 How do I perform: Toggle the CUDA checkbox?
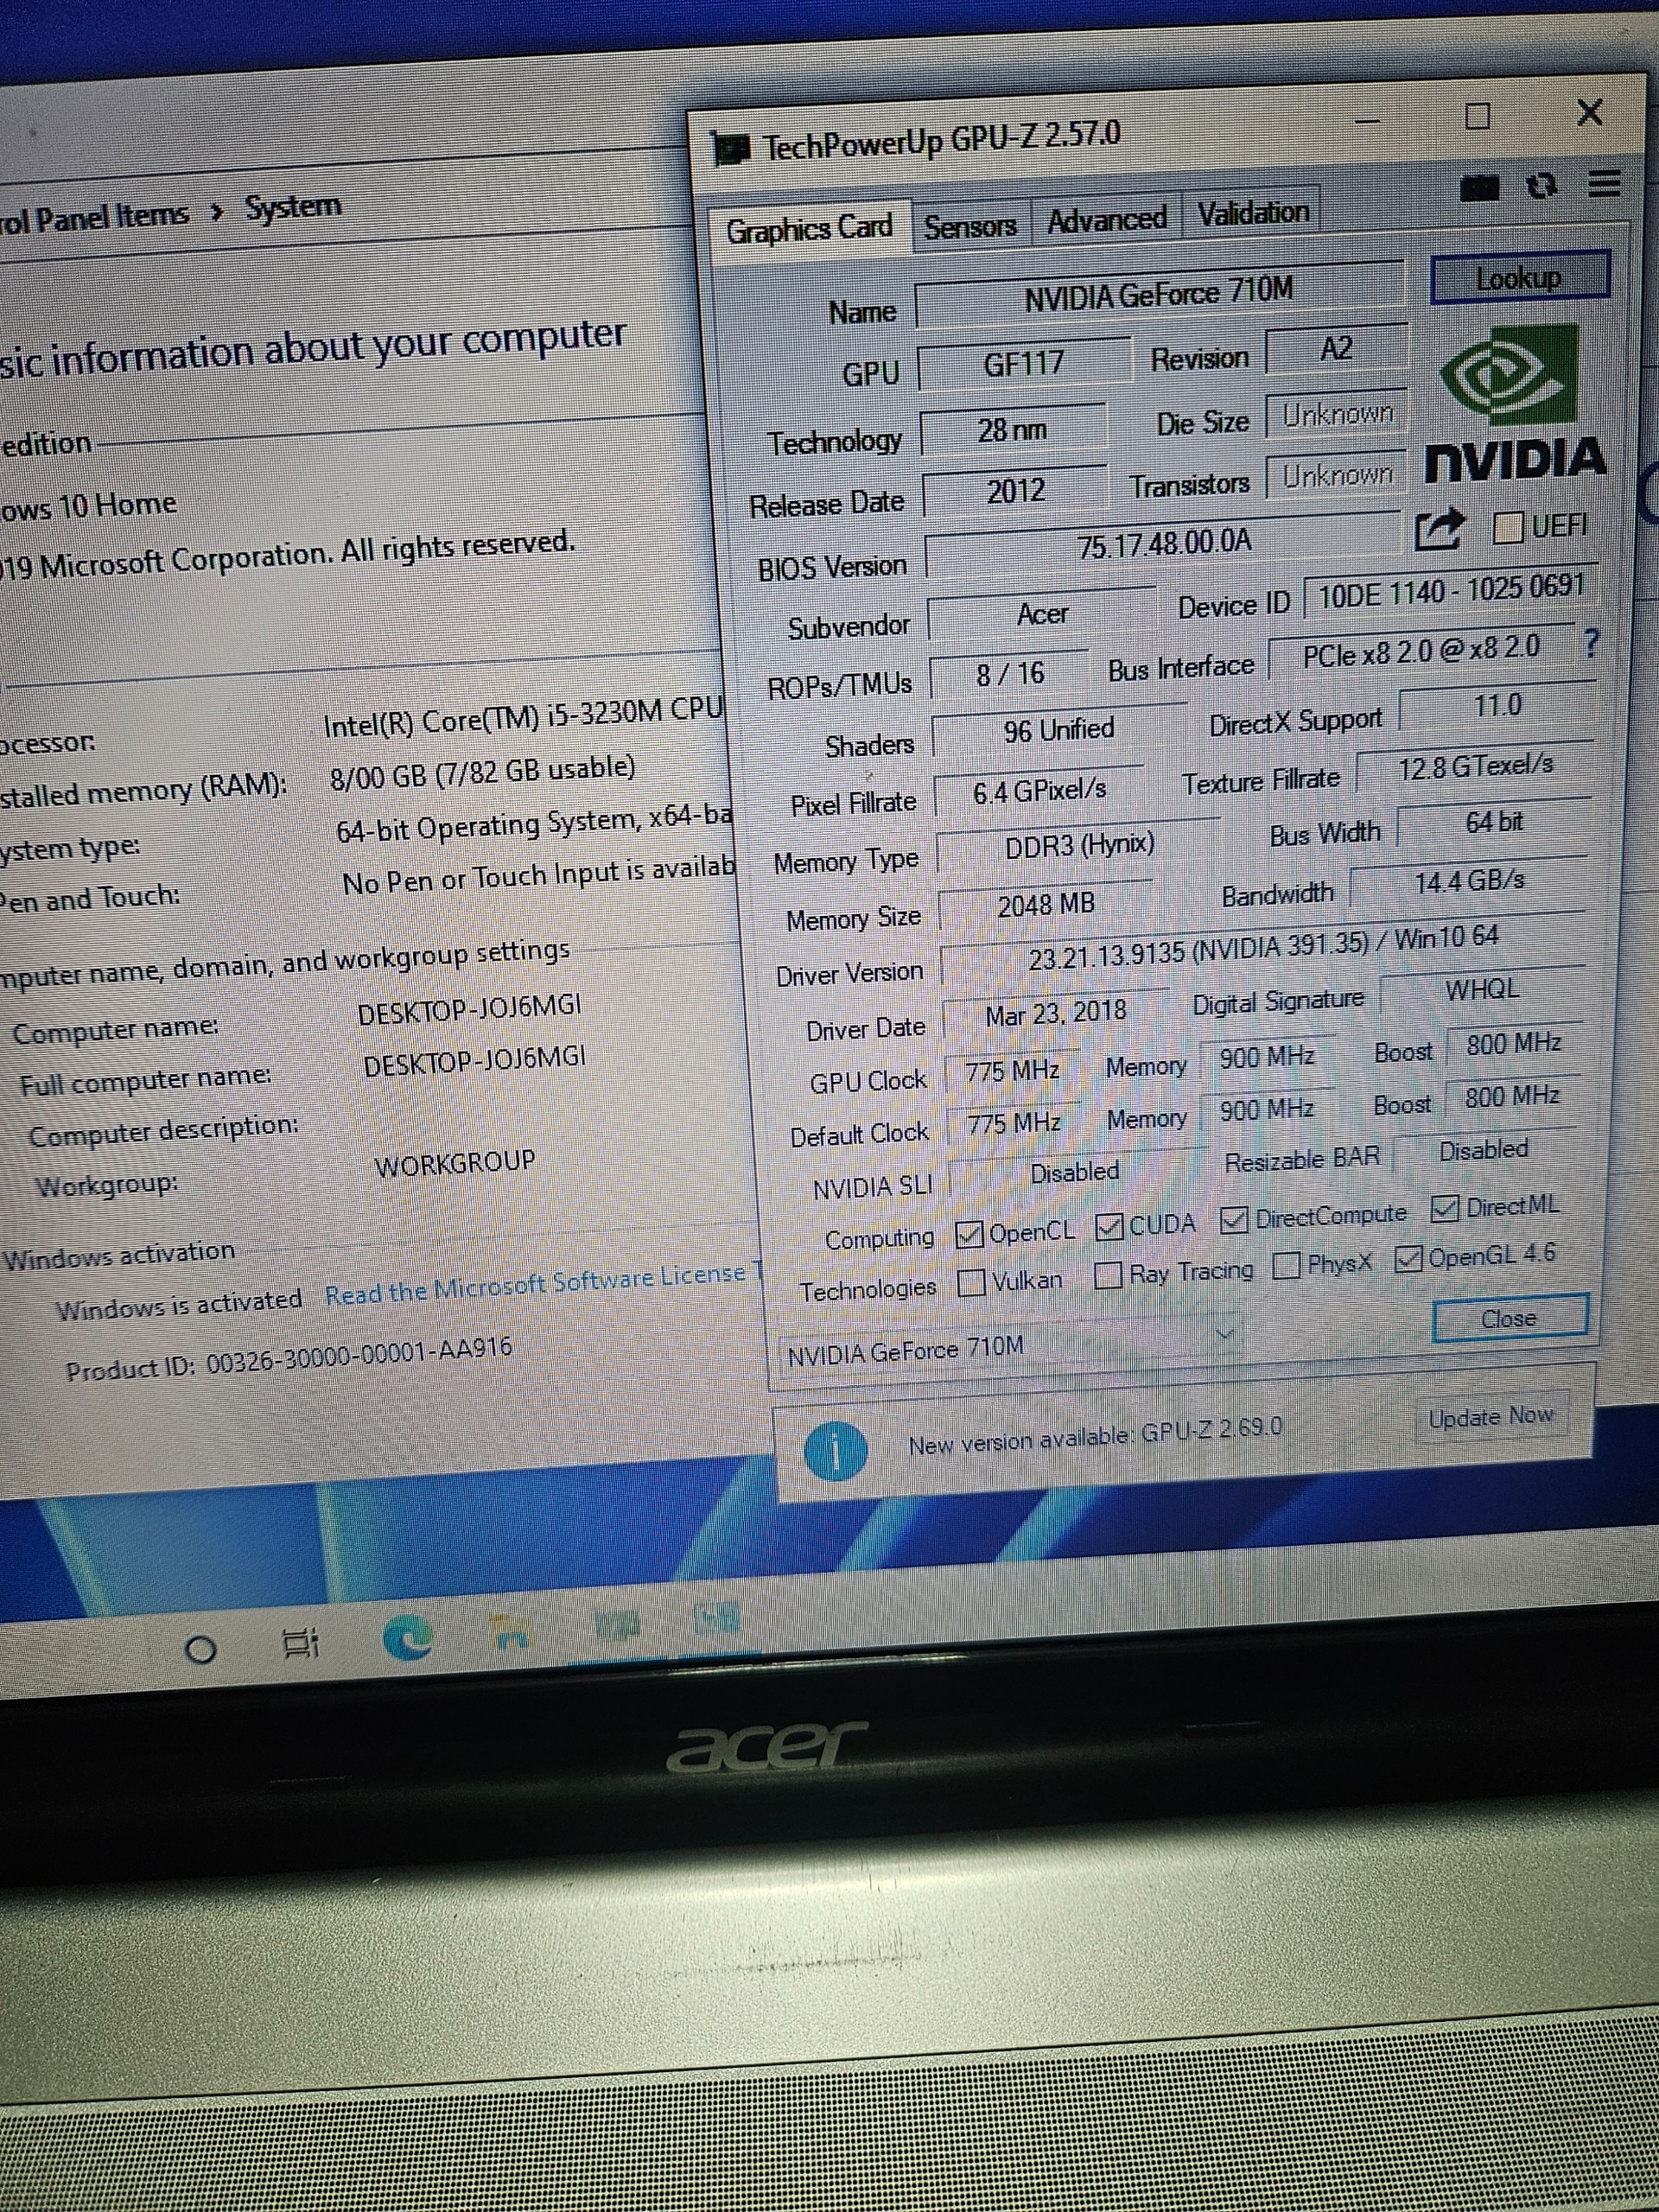(1109, 1227)
